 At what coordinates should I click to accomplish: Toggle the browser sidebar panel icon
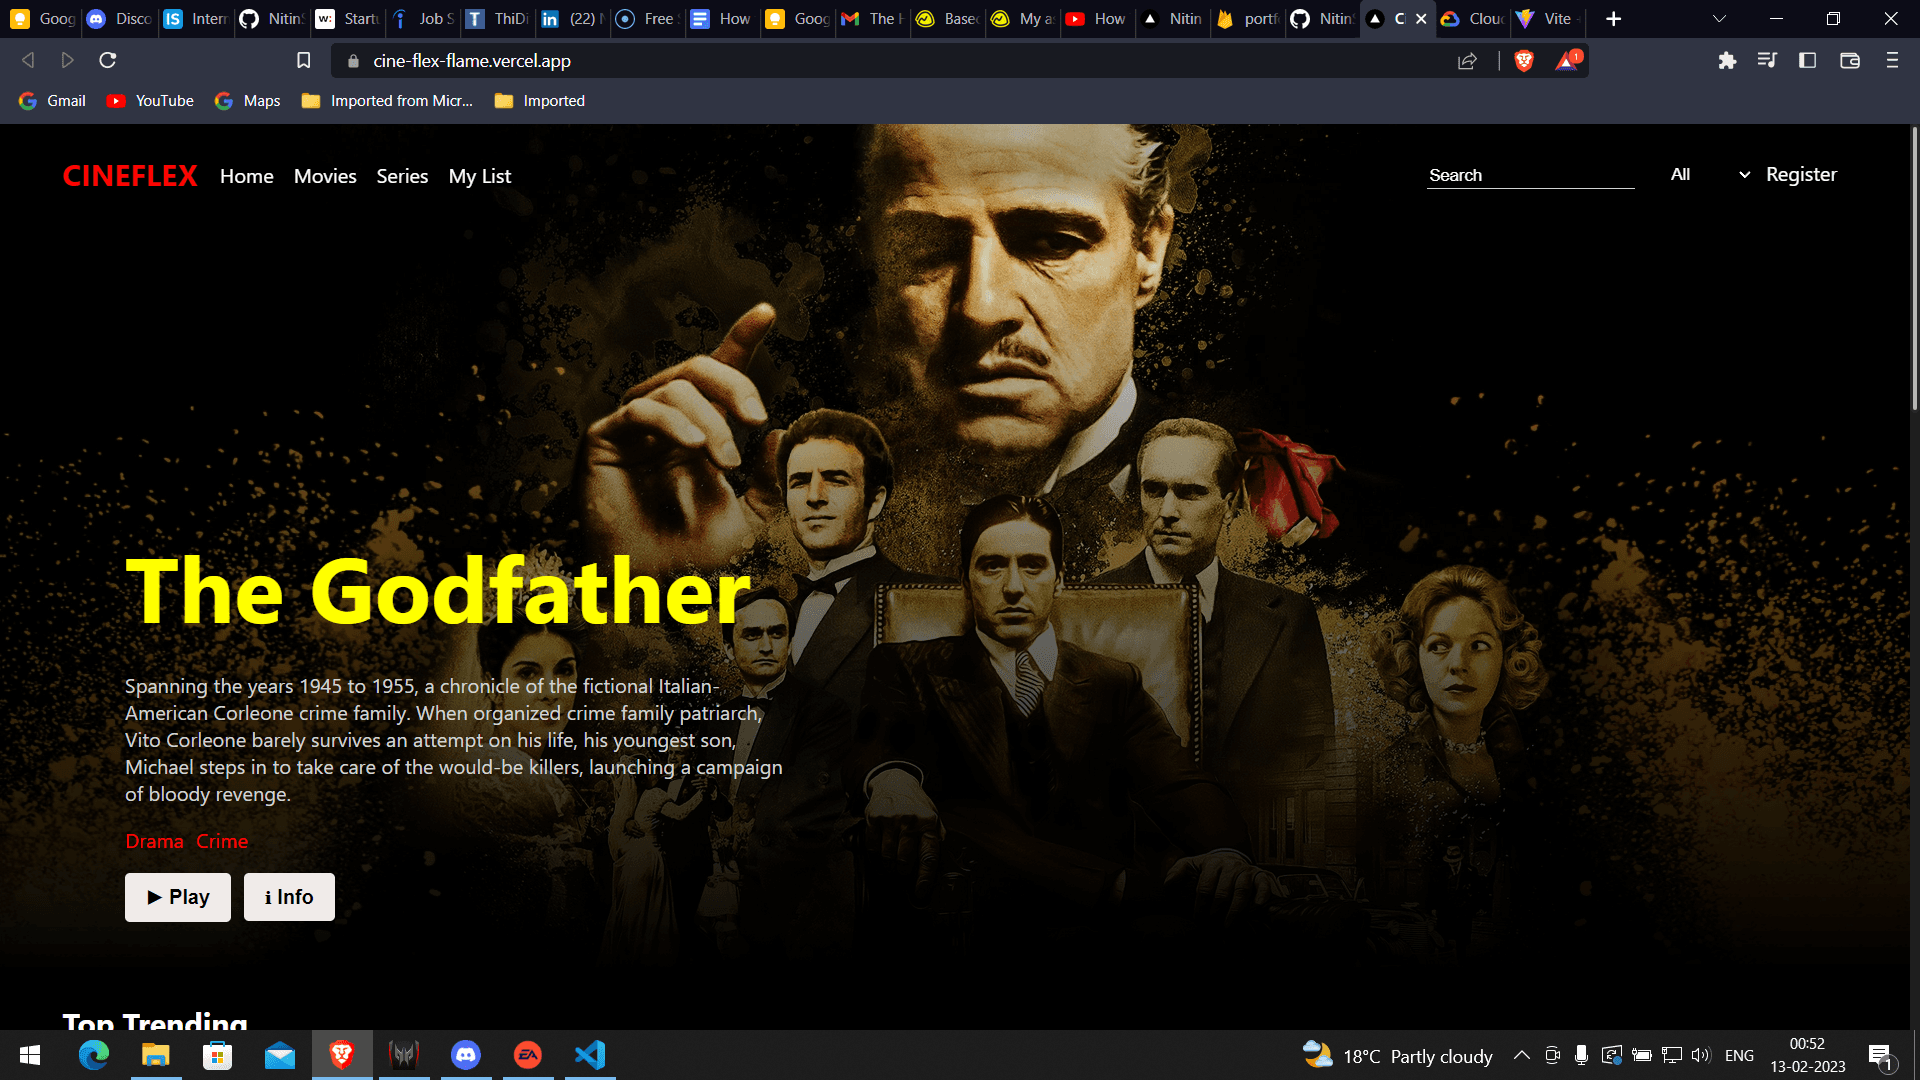[1807, 61]
